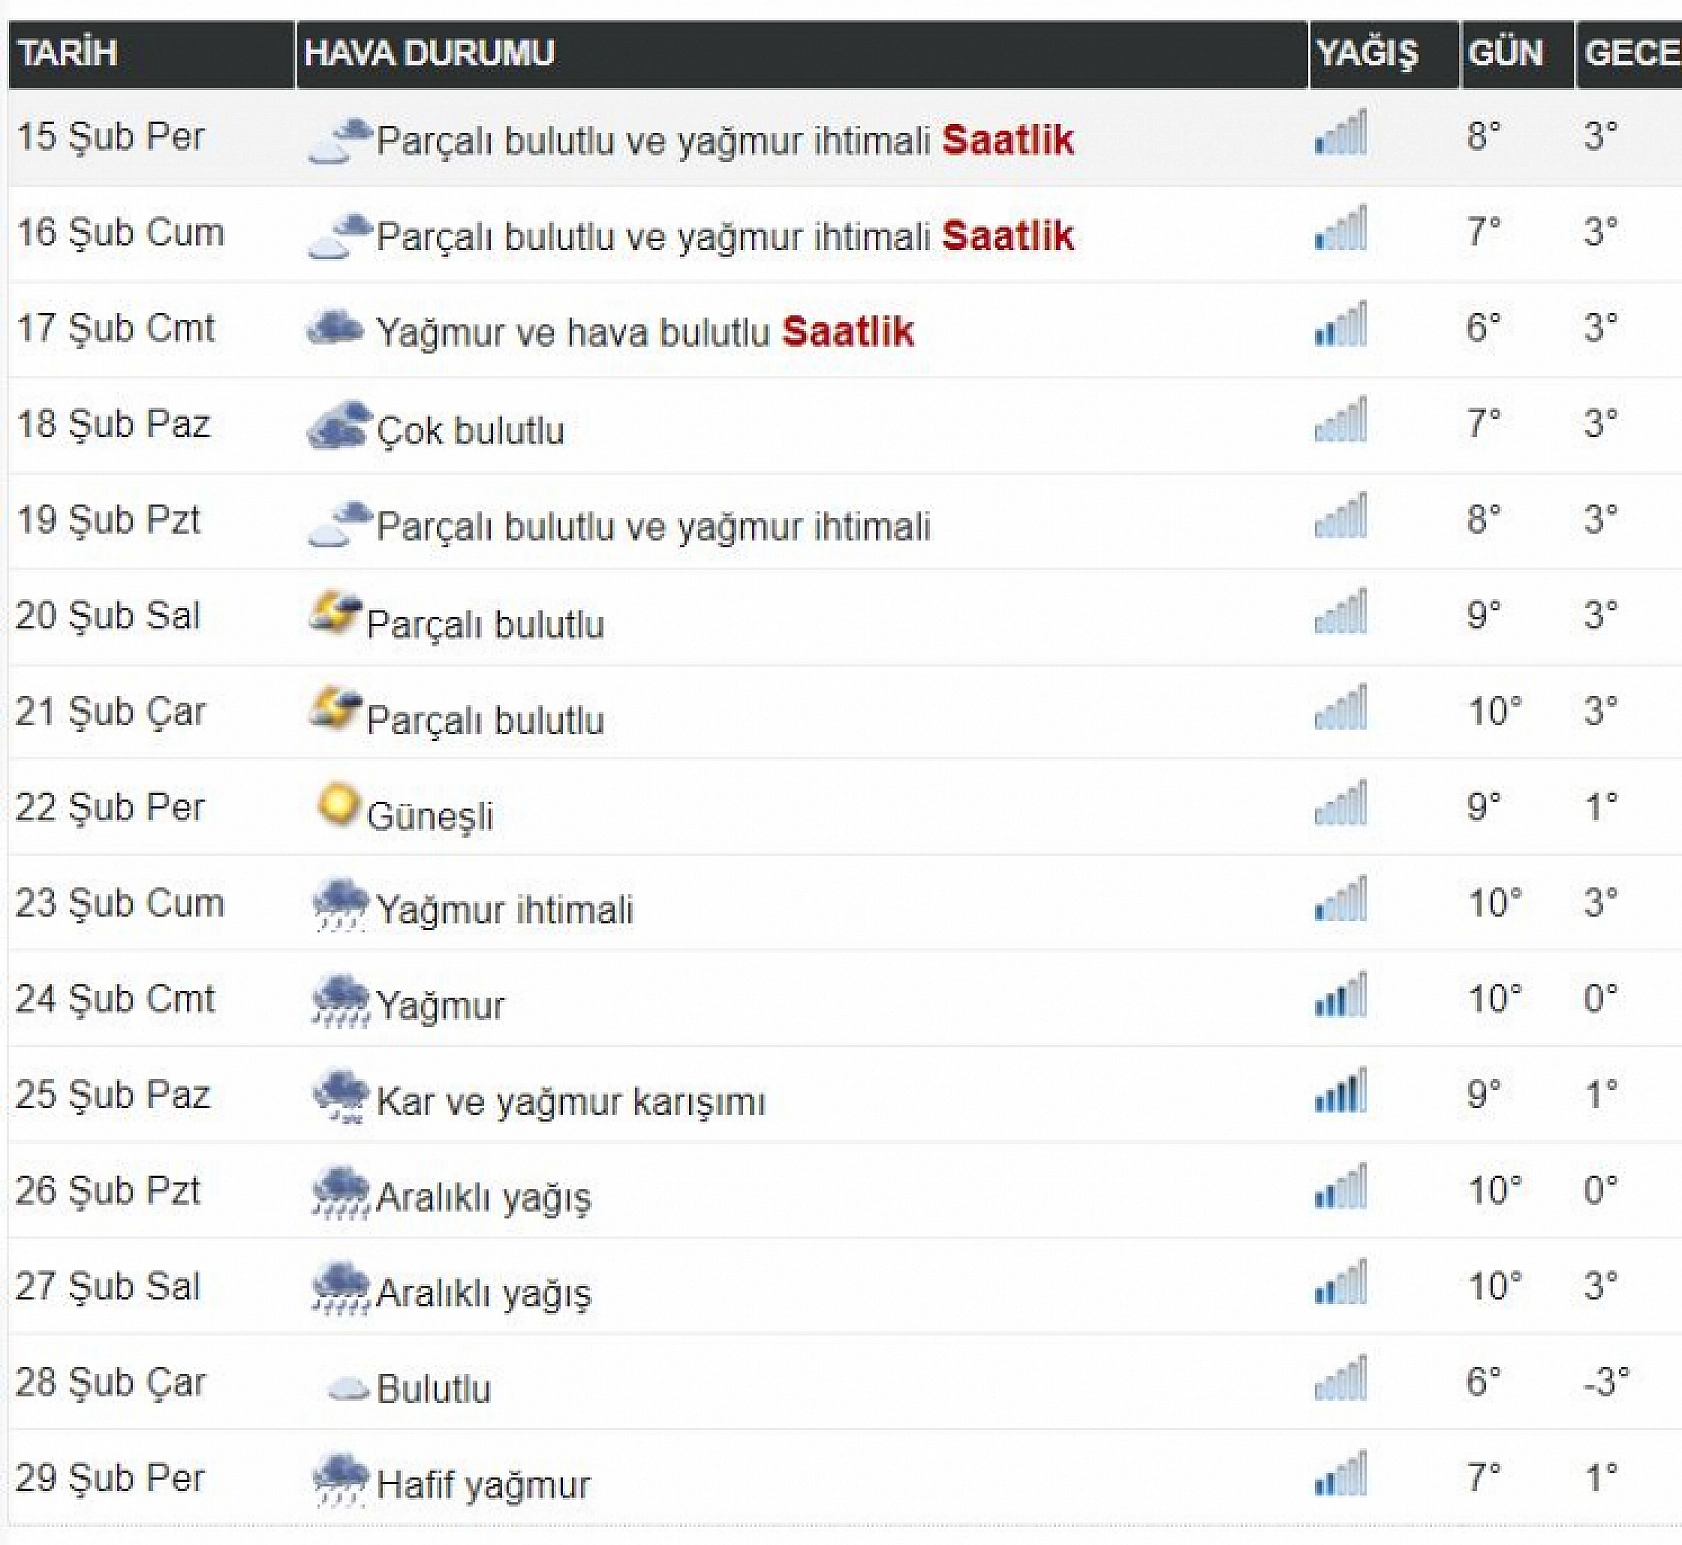Click the sunny icon for 22 Şub Per

point(338,805)
